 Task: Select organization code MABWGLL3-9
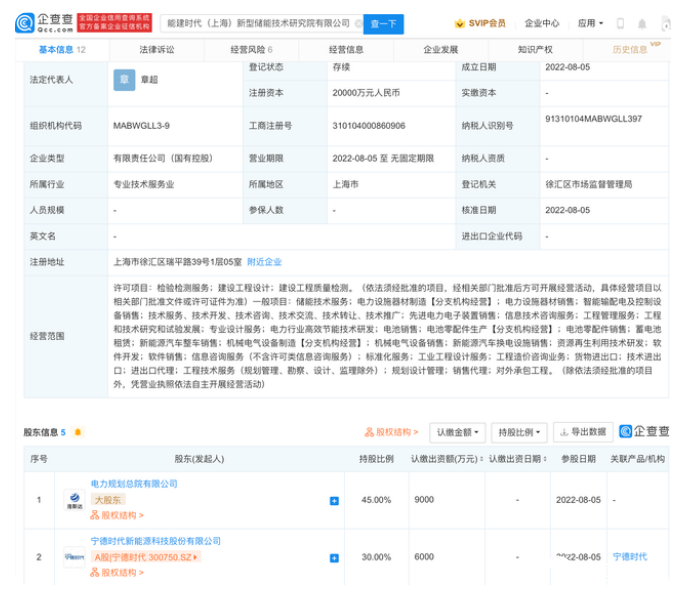pos(141,126)
